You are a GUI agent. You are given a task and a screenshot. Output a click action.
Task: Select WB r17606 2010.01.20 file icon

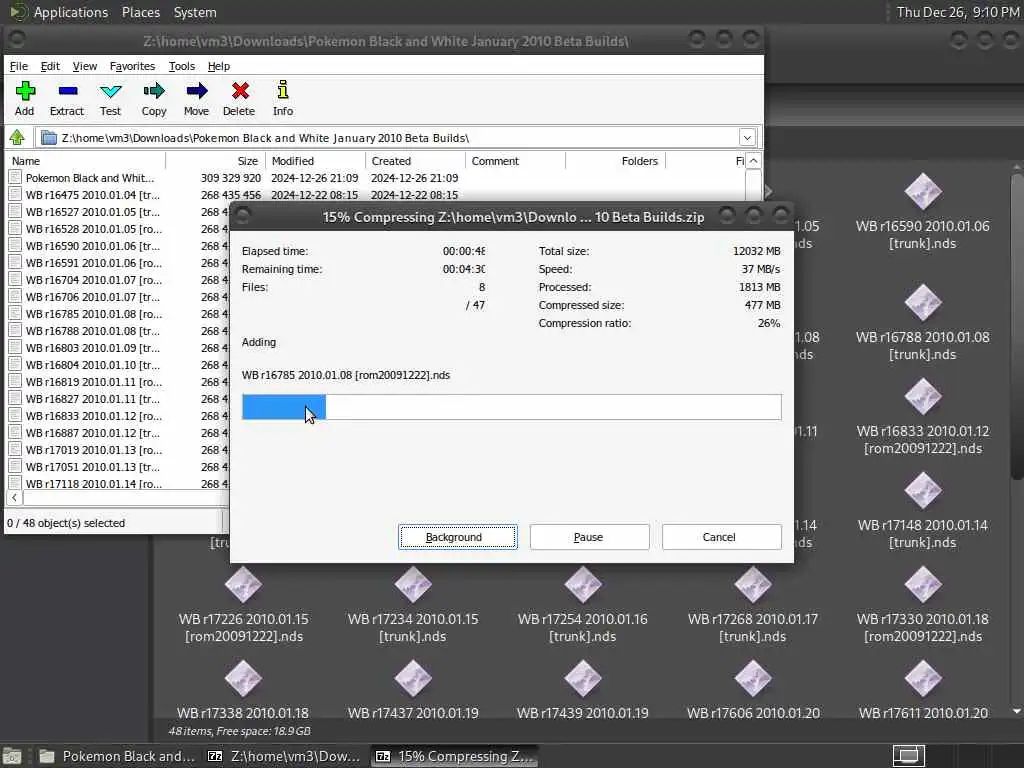pos(753,679)
